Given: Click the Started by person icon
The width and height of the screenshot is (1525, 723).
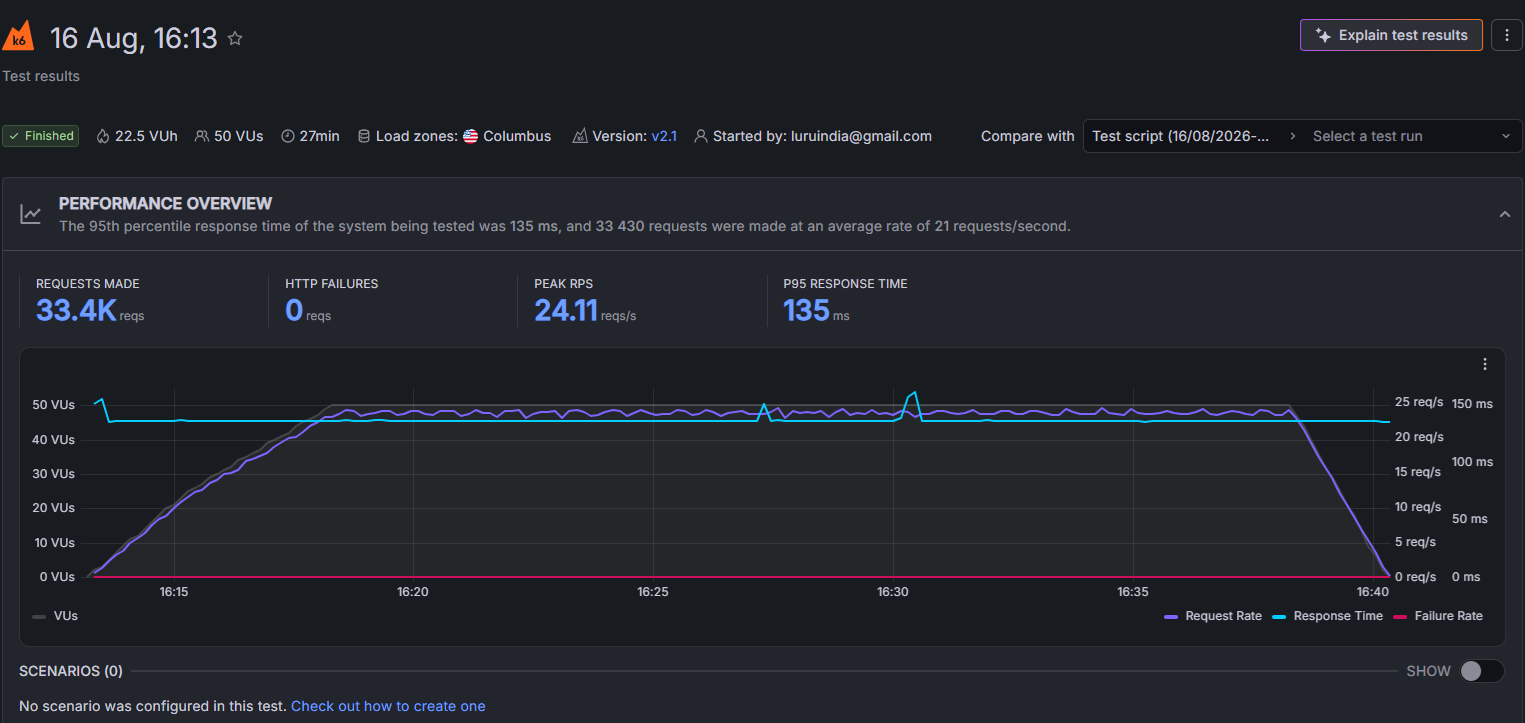Looking at the screenshot, I should pyautogui.click(x=701, y=136).
